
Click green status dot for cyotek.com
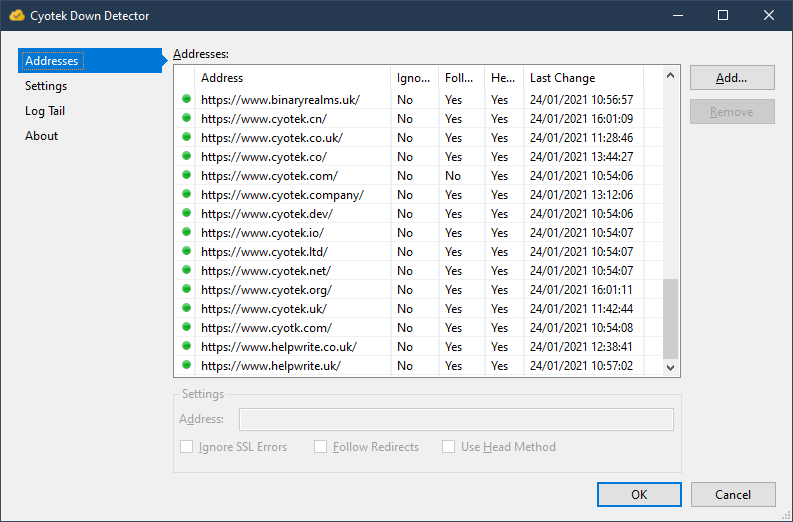186,175
